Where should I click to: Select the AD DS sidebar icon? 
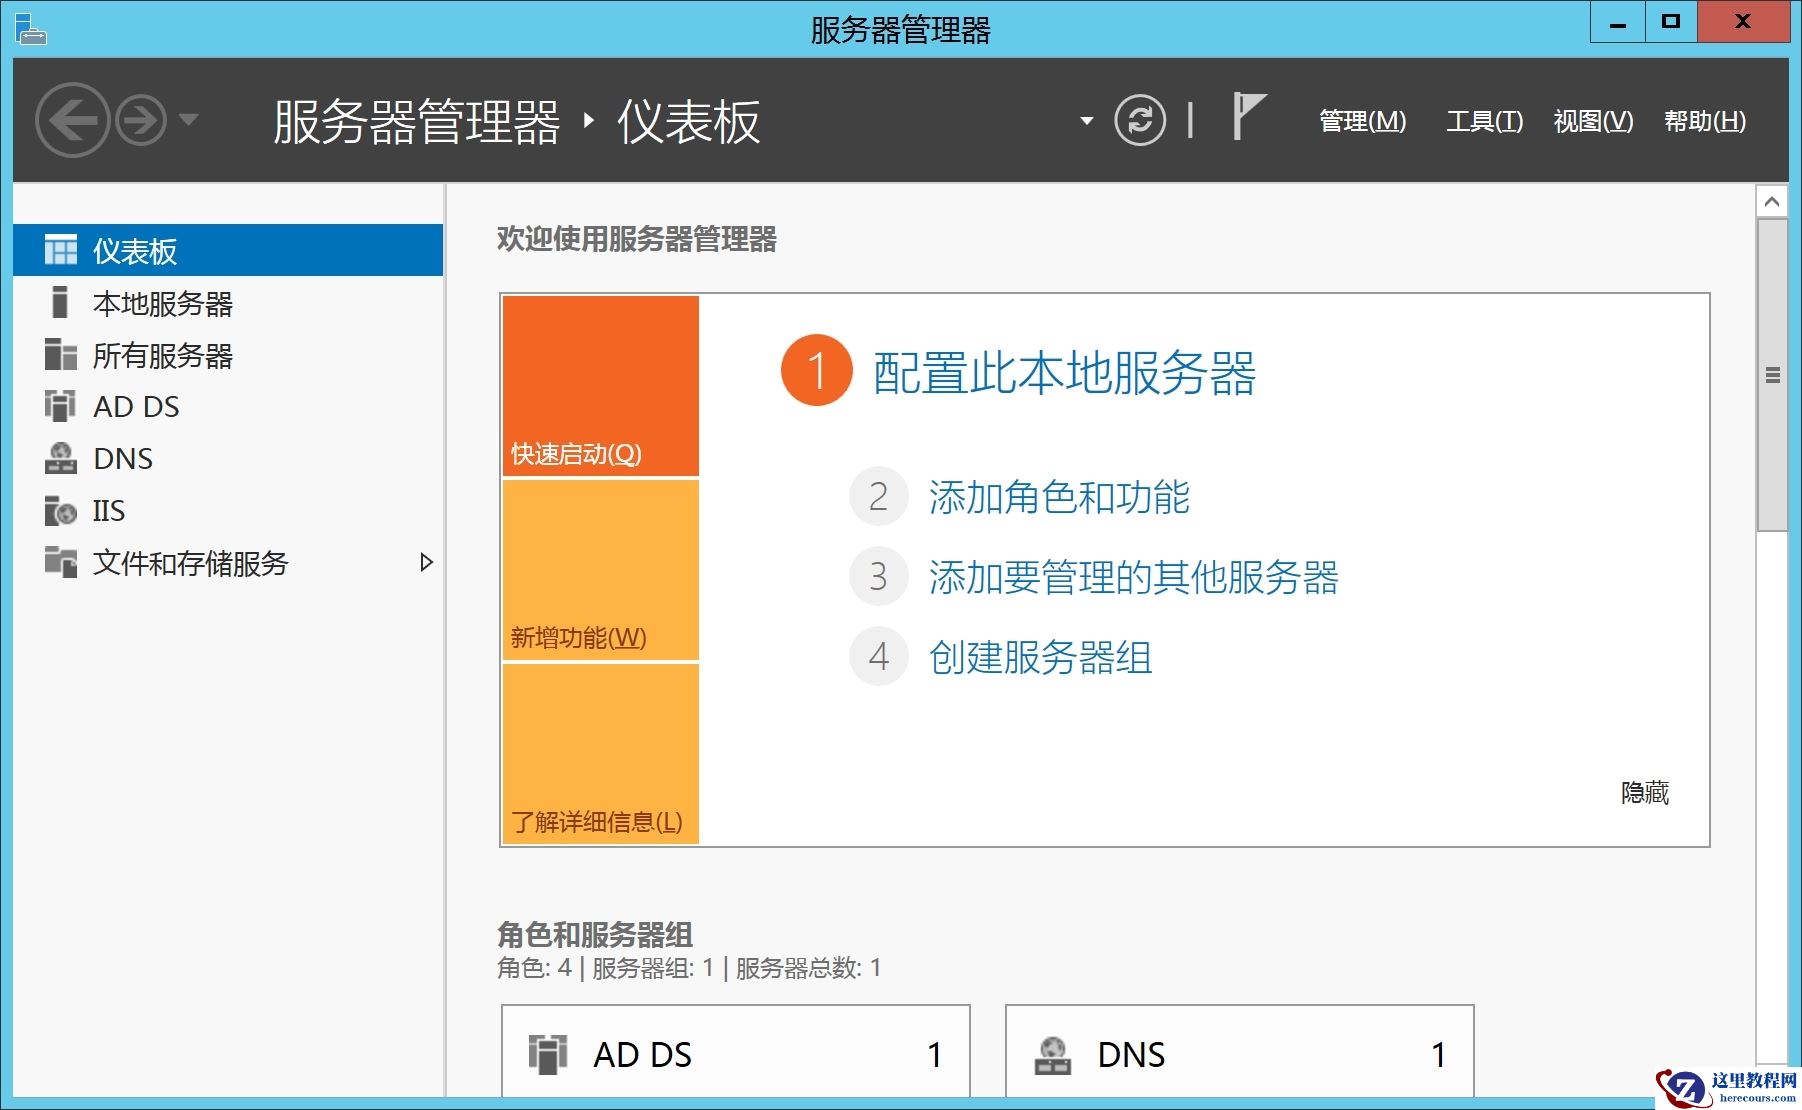[x=58, y=406]
